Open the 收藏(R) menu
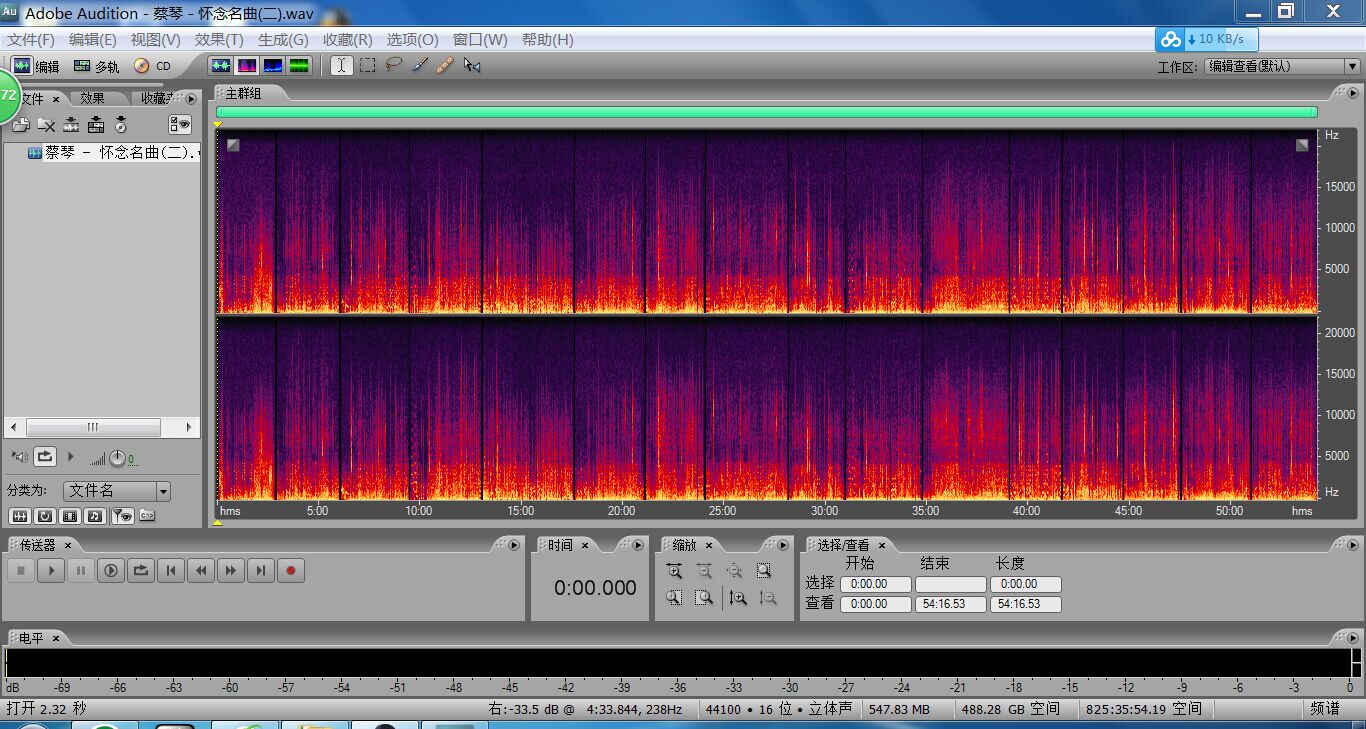Image resolution: width=1366 pixels, height=729 pixels. [x=347, y=40]
